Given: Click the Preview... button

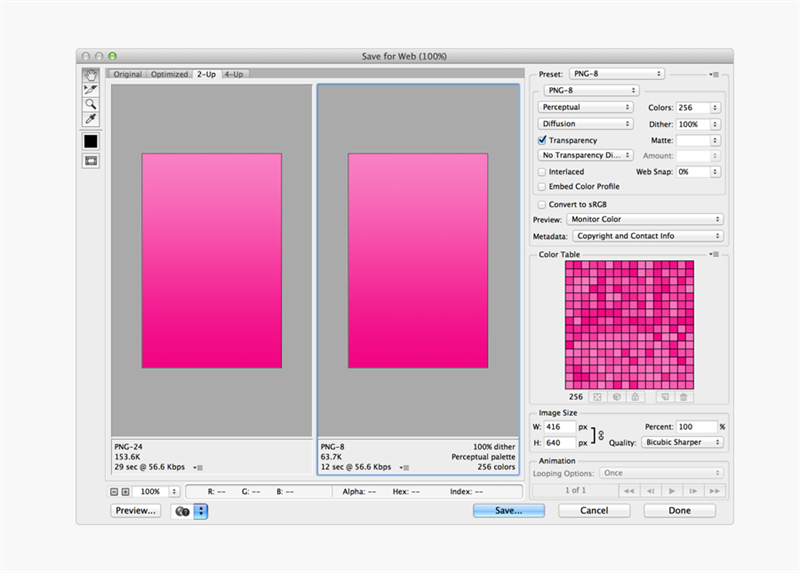Looking at the screenshot, I should coord(135,511).
